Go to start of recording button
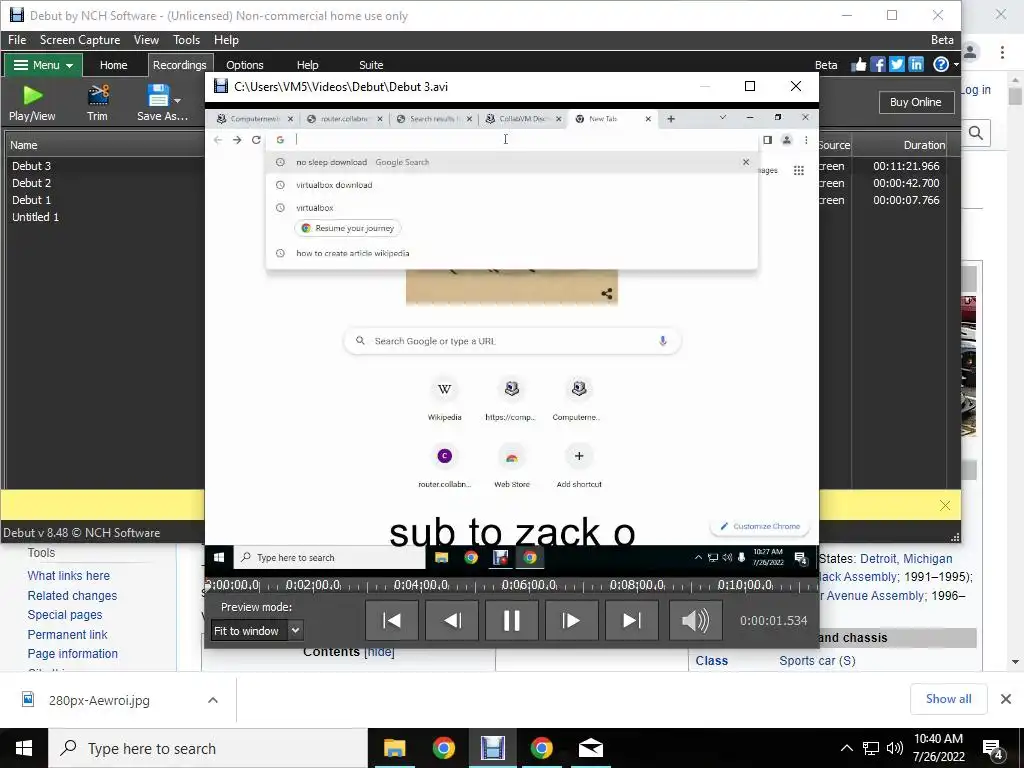Screen dimensions: 1024x768 [x=392, y=620]
